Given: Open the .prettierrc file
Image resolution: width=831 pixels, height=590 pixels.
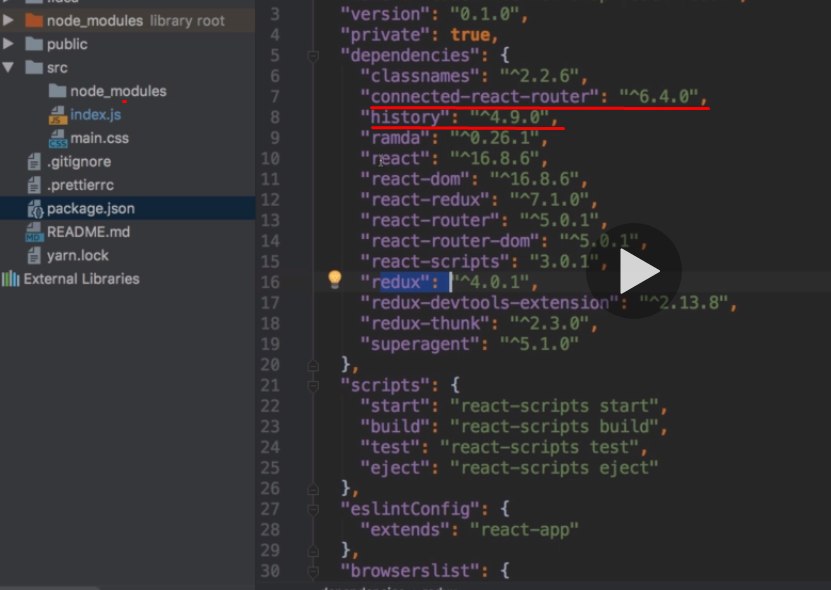Looking at the screenshot, I should (x=80, y=185).
